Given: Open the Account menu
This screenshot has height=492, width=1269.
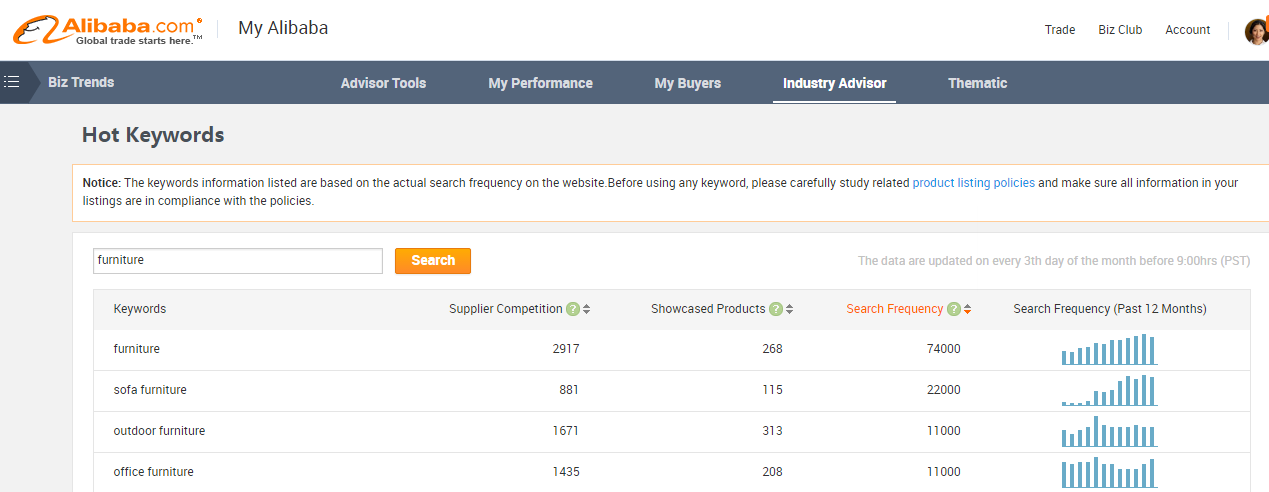Looking at the screenshot, I should pyautogui.click(x=1187, y=30).
